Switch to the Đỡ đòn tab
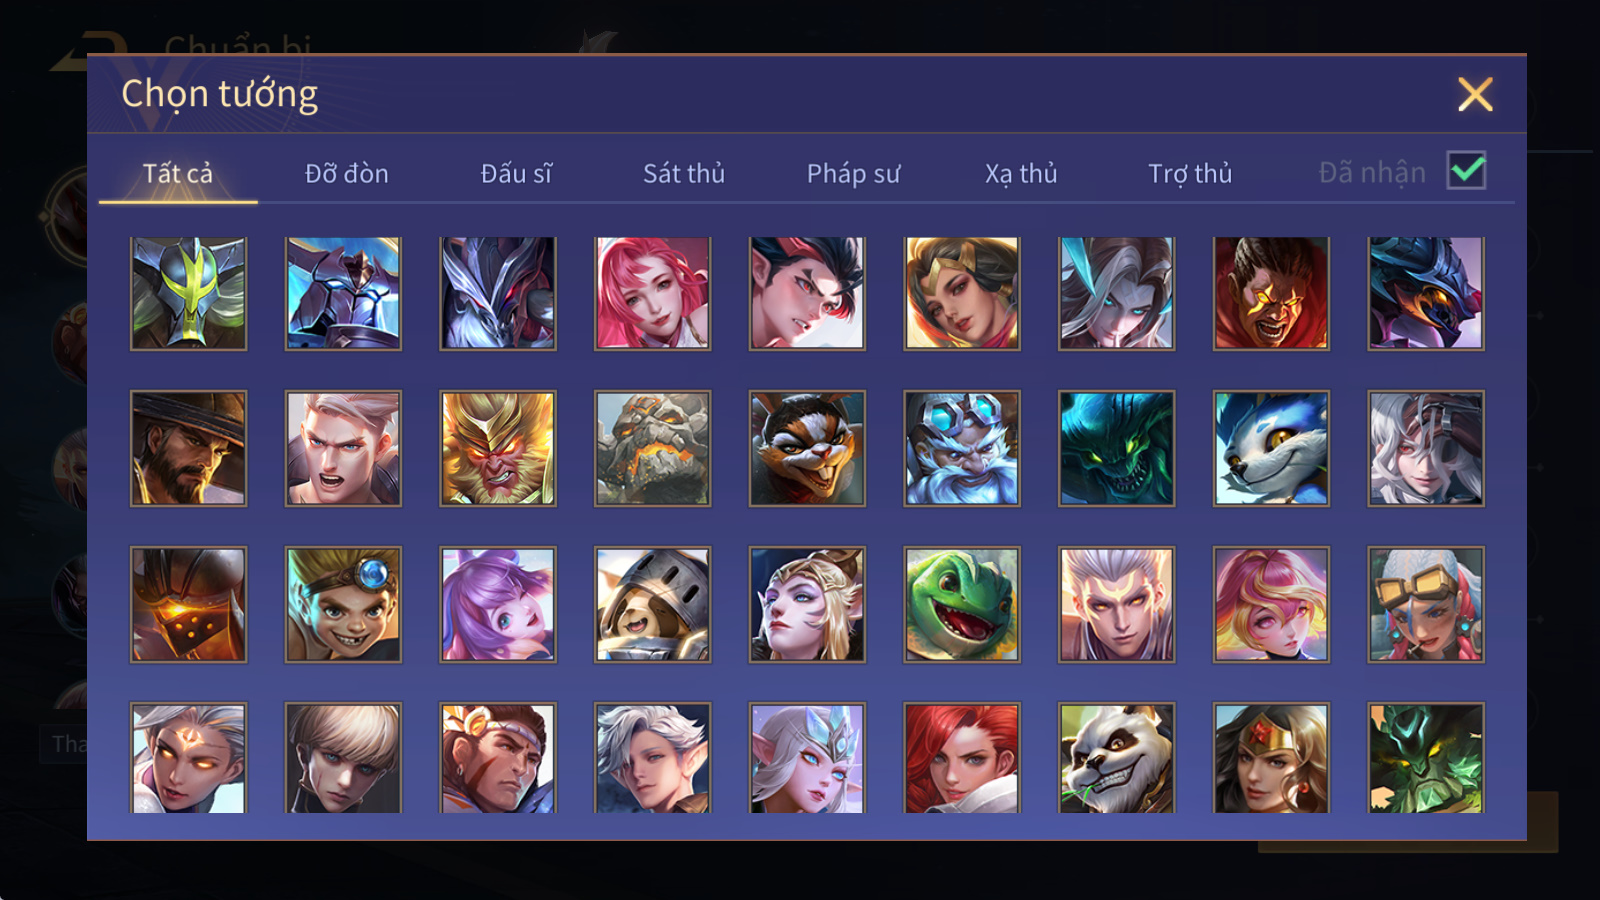This screenshot has height=900, width=1600. tap(346, 173)
